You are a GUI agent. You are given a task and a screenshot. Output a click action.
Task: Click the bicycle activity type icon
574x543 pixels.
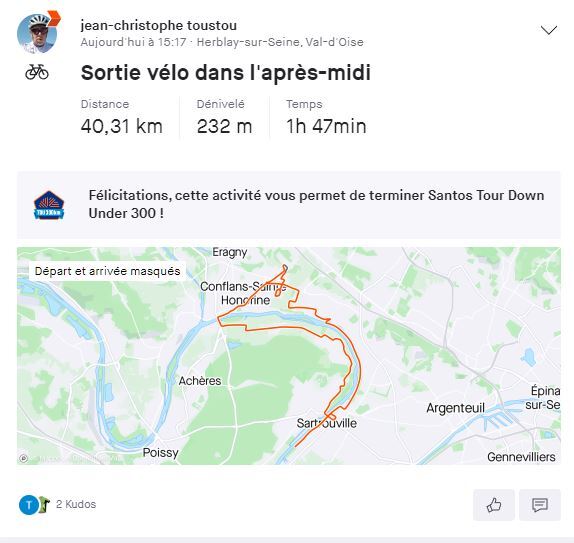(37, 72)
